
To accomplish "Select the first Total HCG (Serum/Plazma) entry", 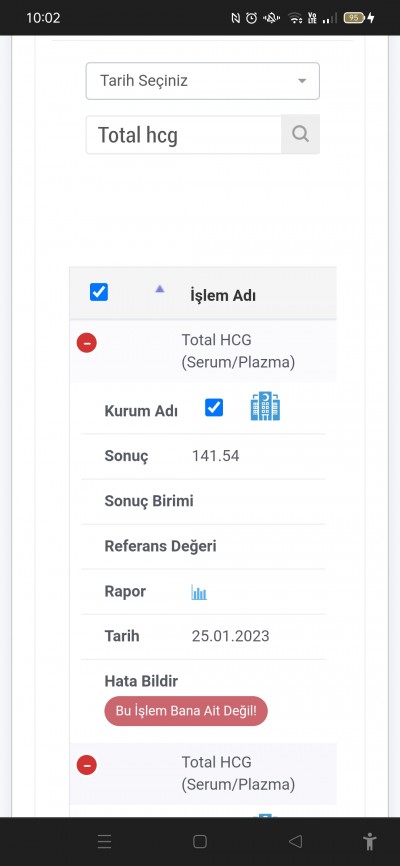I will (x=238, y=351).
